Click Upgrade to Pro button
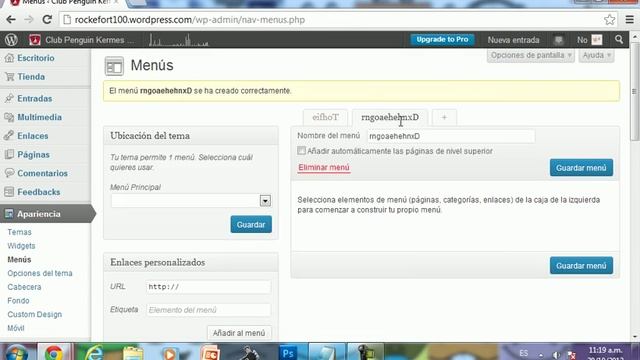Screen dimensions: 640x360 tap(442, 40)
